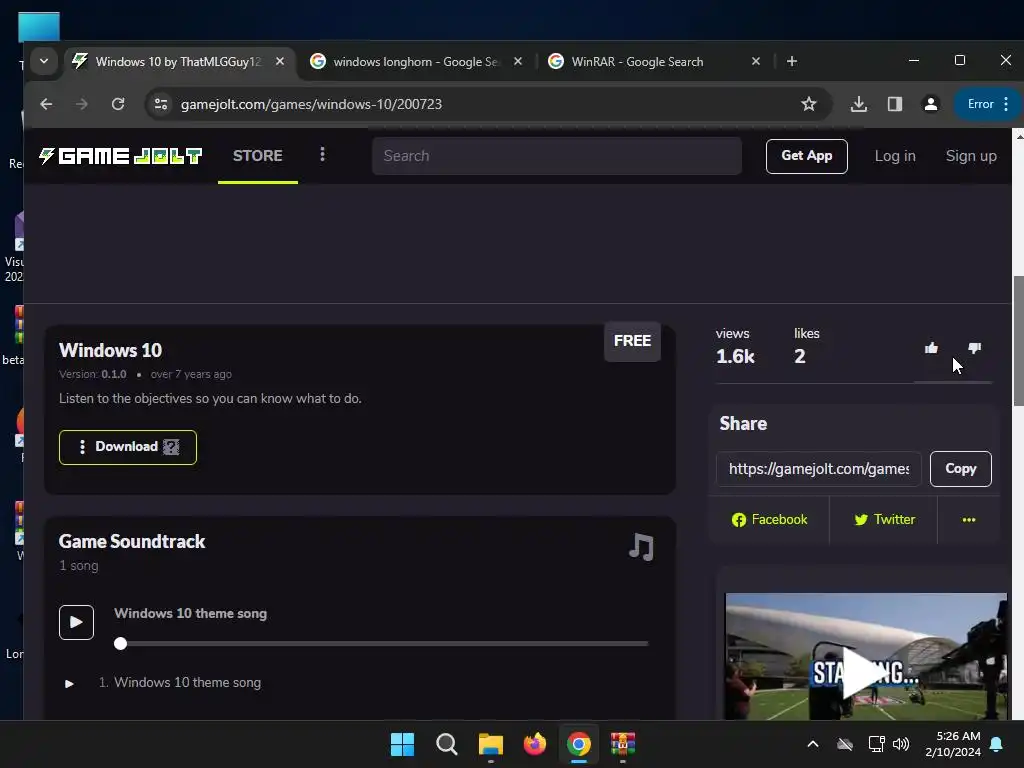Viewport: 1024px width, 768px height.
Task: Click the Error update menu button
Action: (988, 104)
